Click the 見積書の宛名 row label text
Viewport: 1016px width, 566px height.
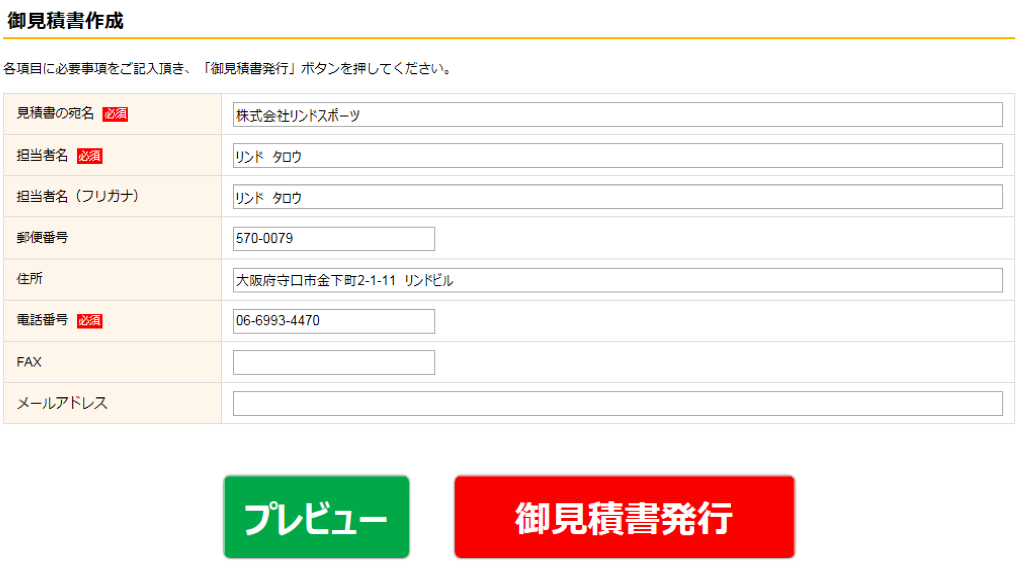point(55,114)
